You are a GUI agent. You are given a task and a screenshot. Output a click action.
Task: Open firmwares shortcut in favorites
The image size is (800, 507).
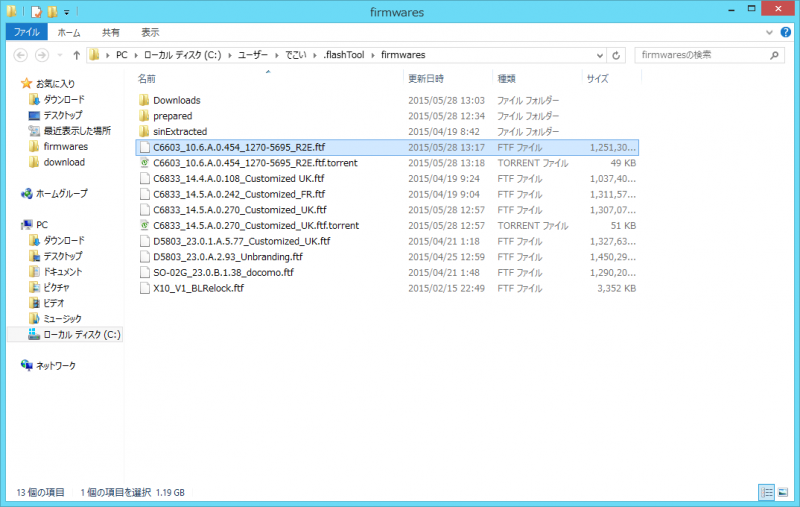coord(65,147)
